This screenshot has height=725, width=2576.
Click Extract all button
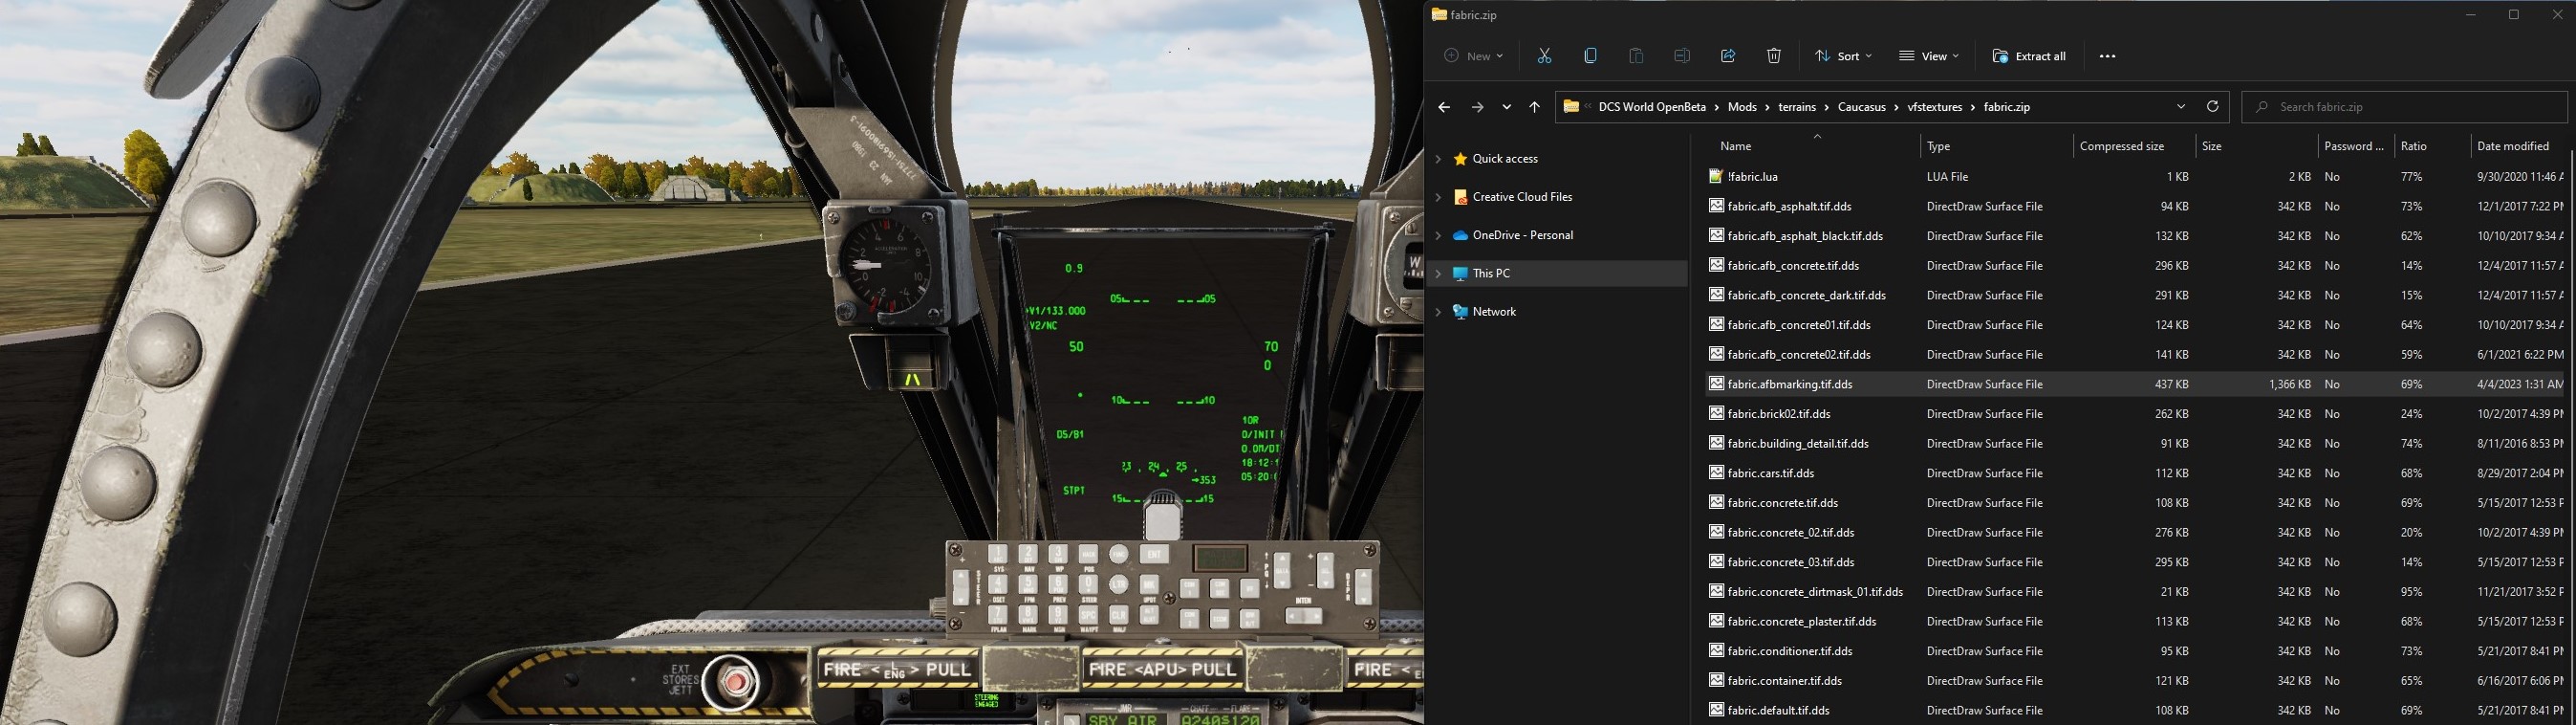(2029, 56)
